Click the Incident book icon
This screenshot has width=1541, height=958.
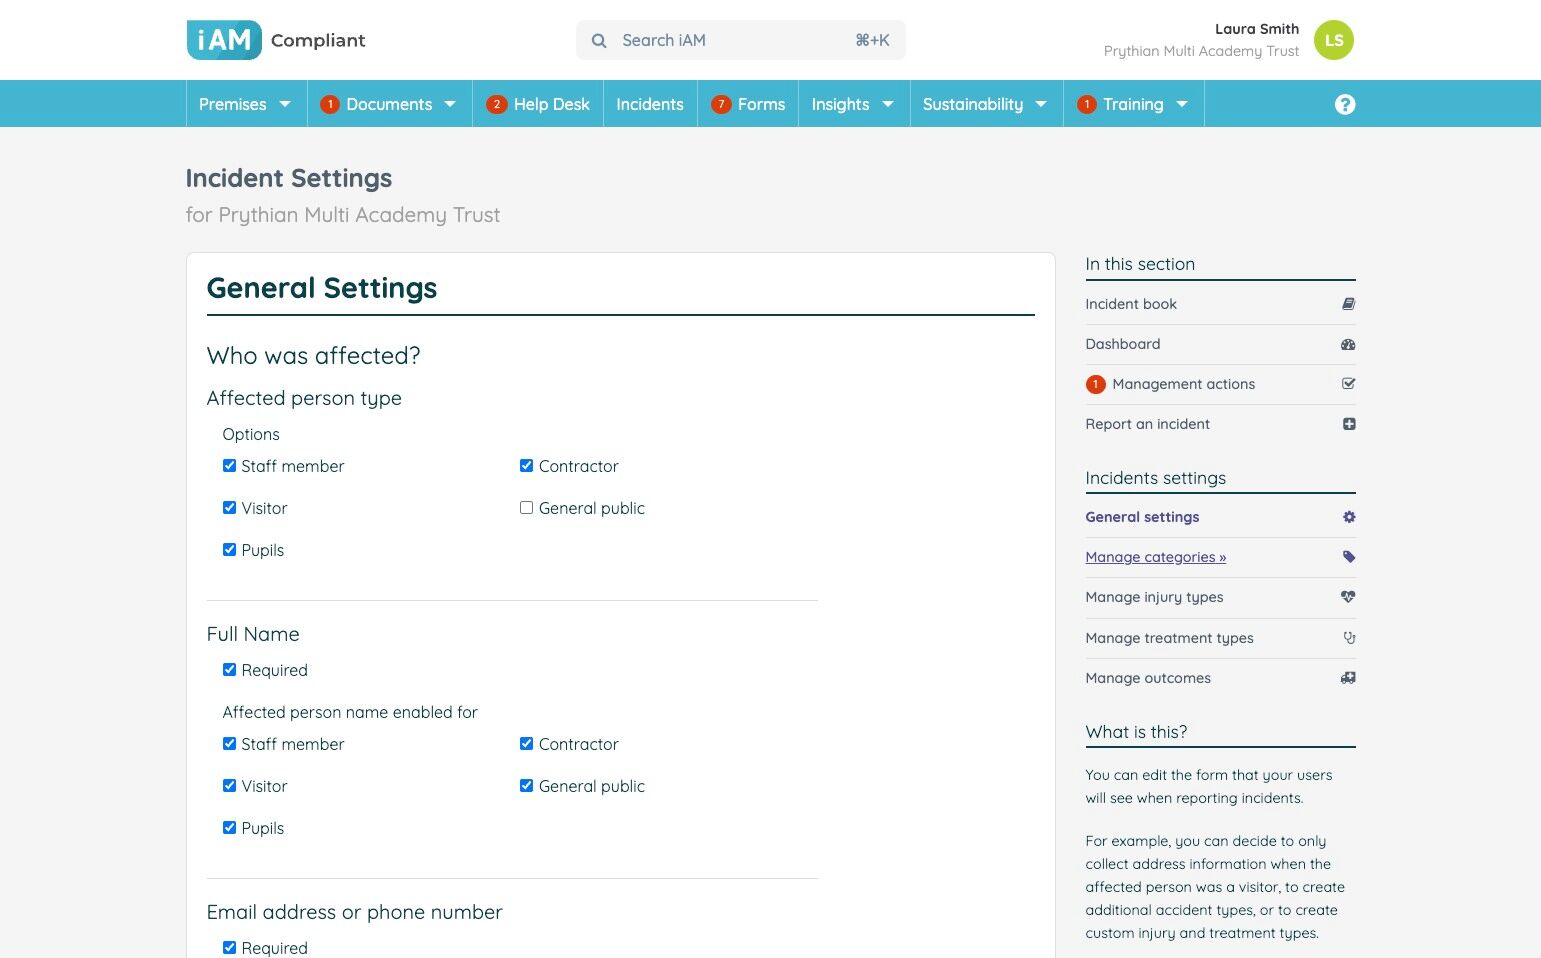coord(1348,304)
